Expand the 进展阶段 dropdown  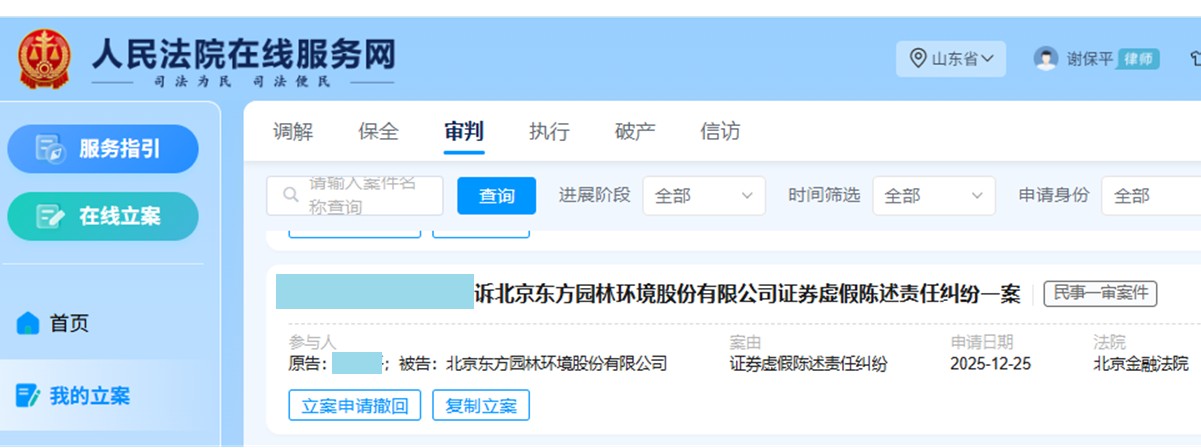(x=704, y=196)
